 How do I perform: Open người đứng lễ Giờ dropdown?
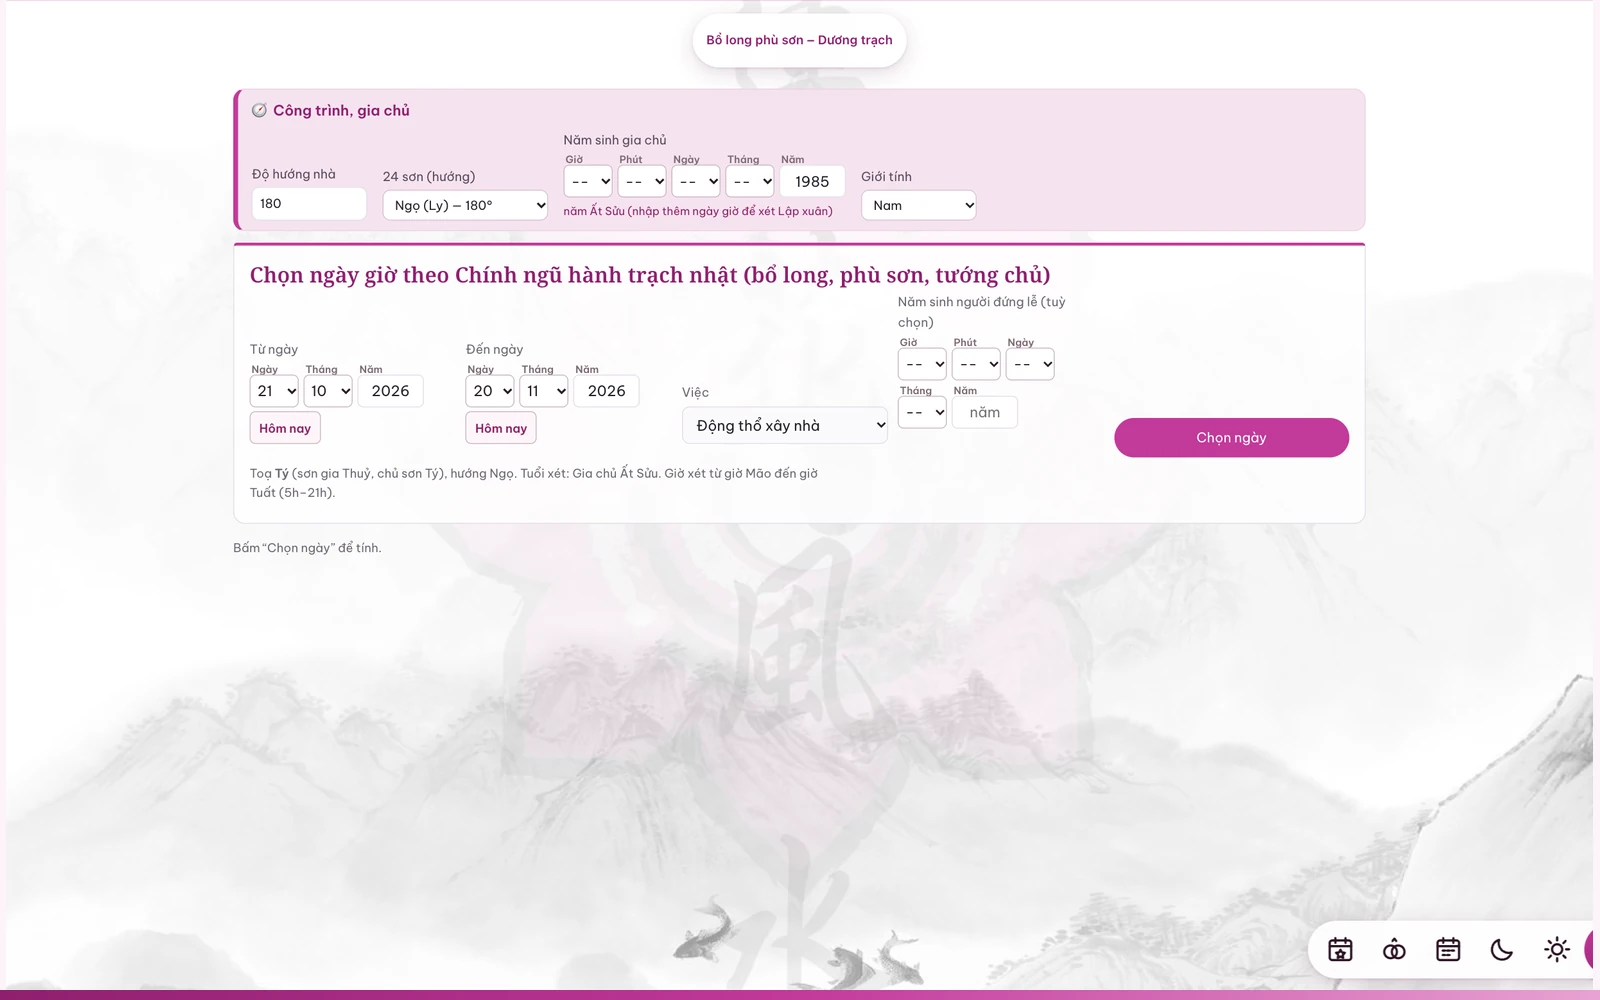coord(922,364)
